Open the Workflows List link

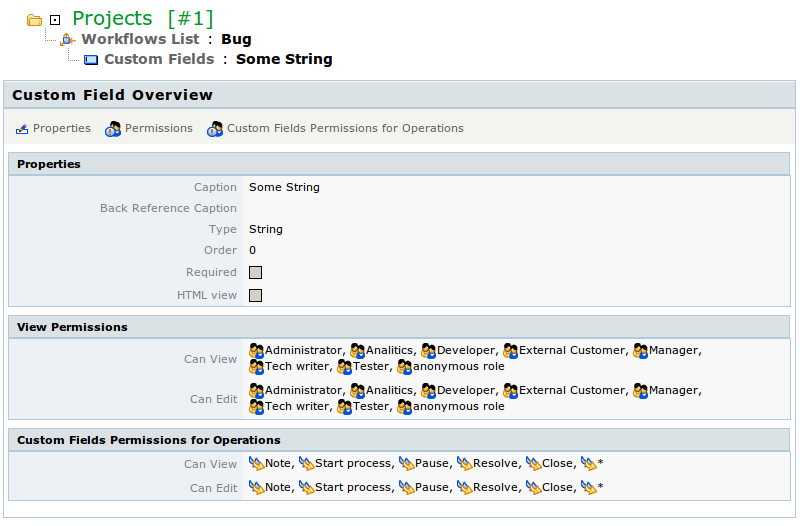pos(140,39)
